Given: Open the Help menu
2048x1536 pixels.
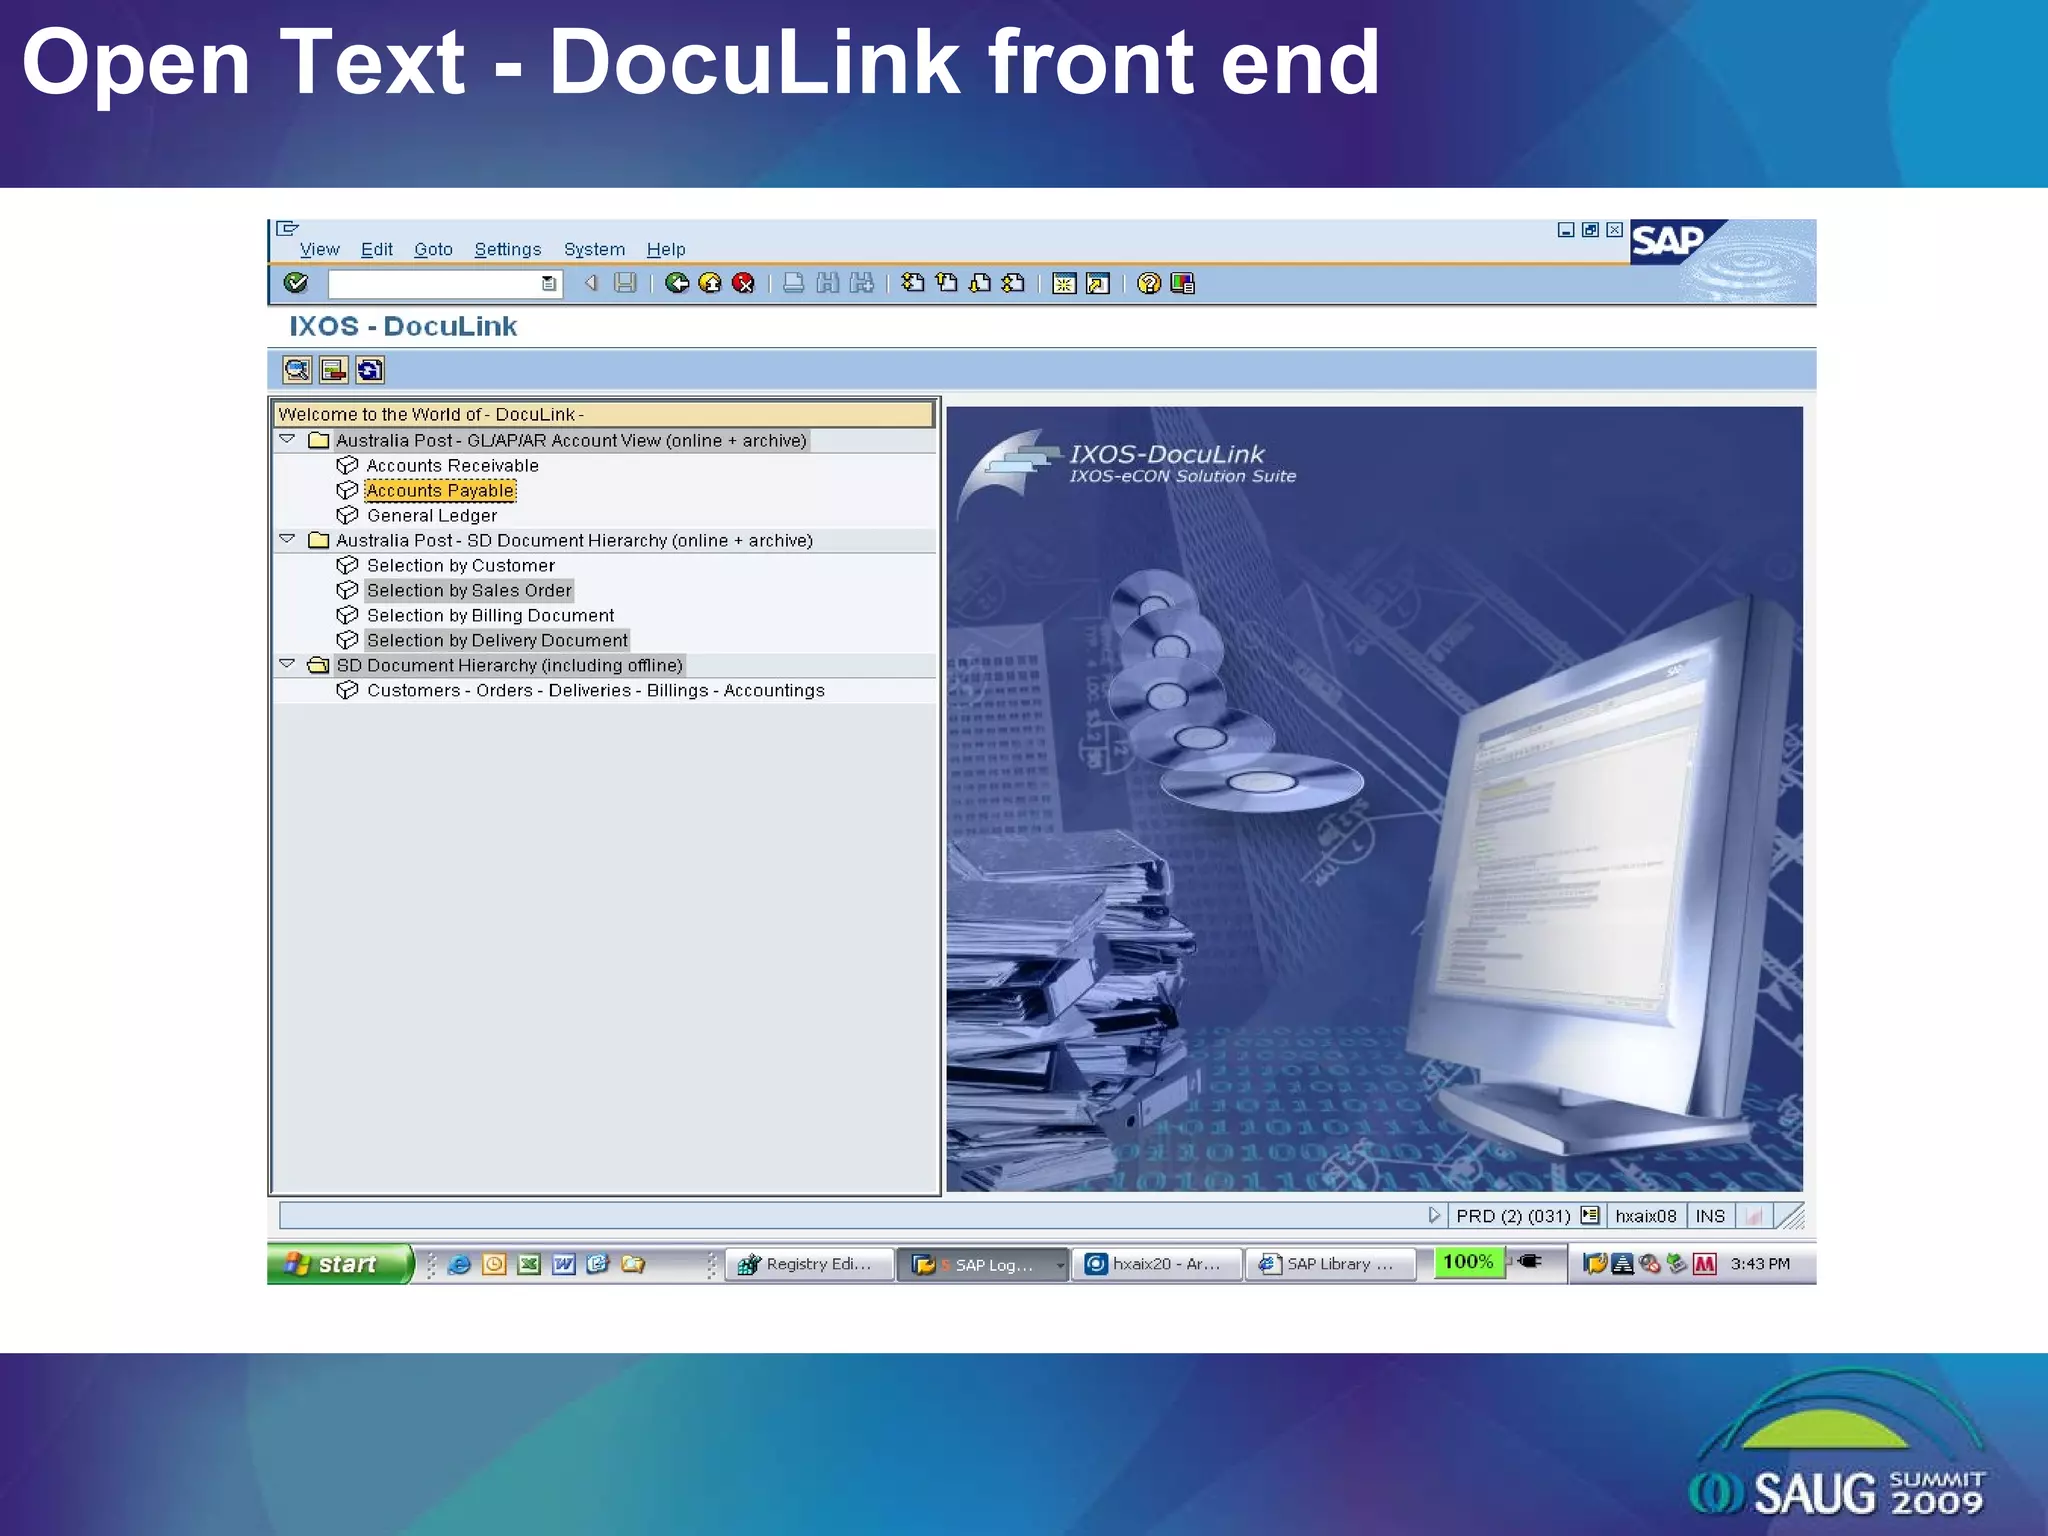Looking at the screenshot, I should point(666,249).
